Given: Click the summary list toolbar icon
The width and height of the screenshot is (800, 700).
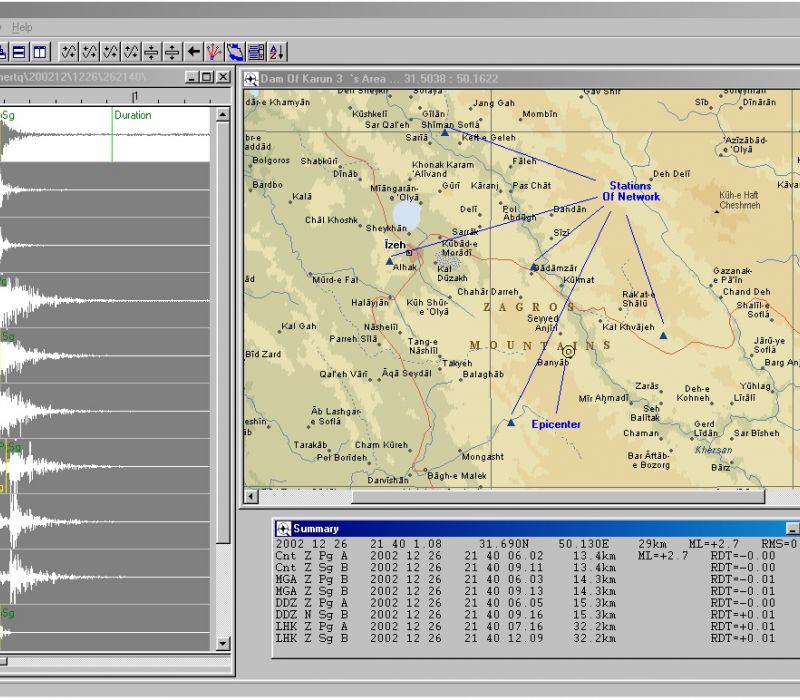Looking at the screenshot, I should click(x=256, y=51).
